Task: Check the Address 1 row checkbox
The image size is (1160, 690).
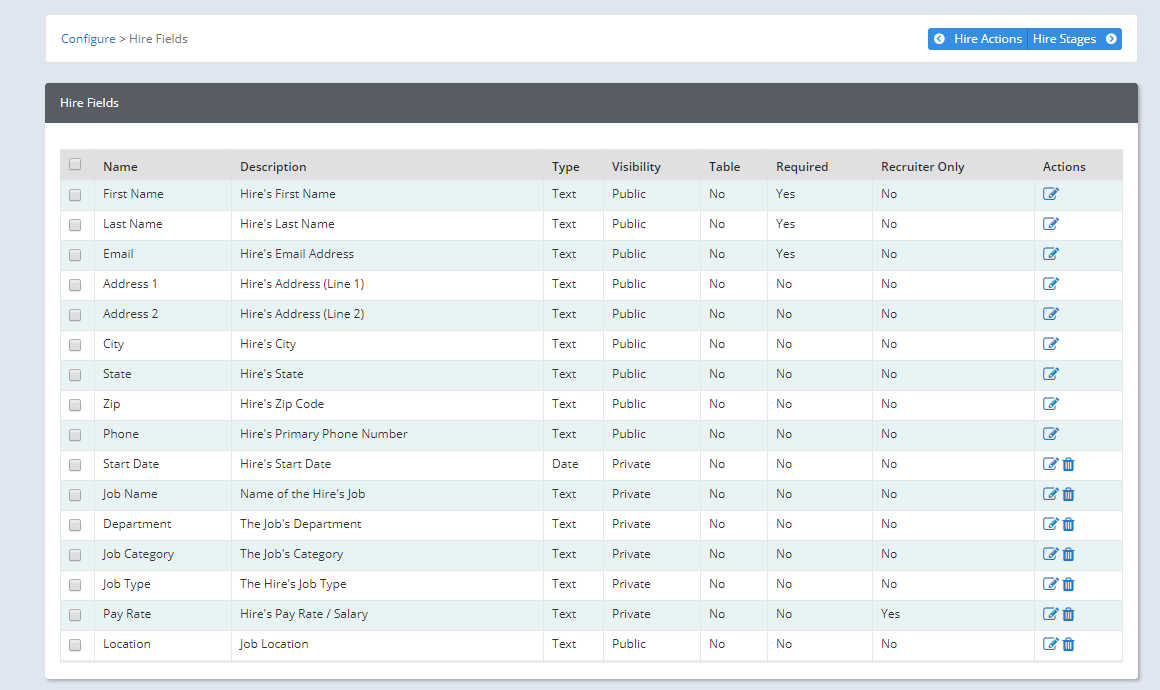Action: point(75,285)
